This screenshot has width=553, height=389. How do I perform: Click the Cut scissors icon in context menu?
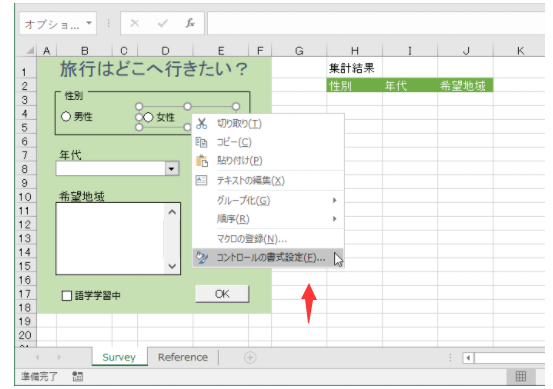(x=201, y=123)
